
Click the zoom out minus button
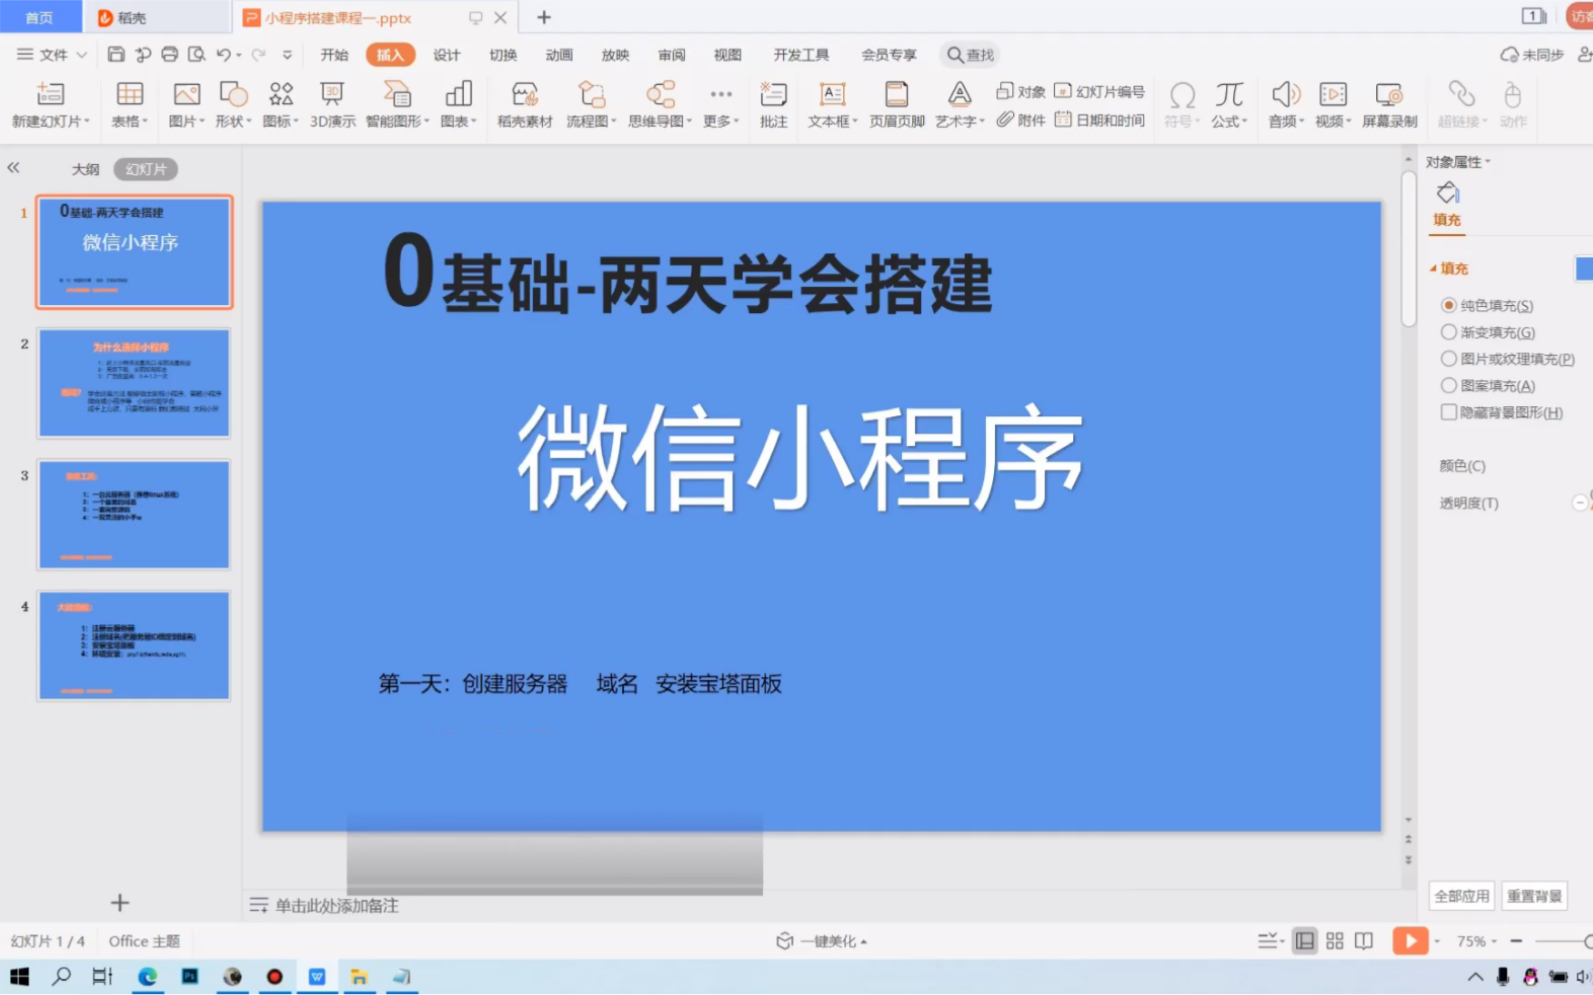click(x=1516, y=941)
